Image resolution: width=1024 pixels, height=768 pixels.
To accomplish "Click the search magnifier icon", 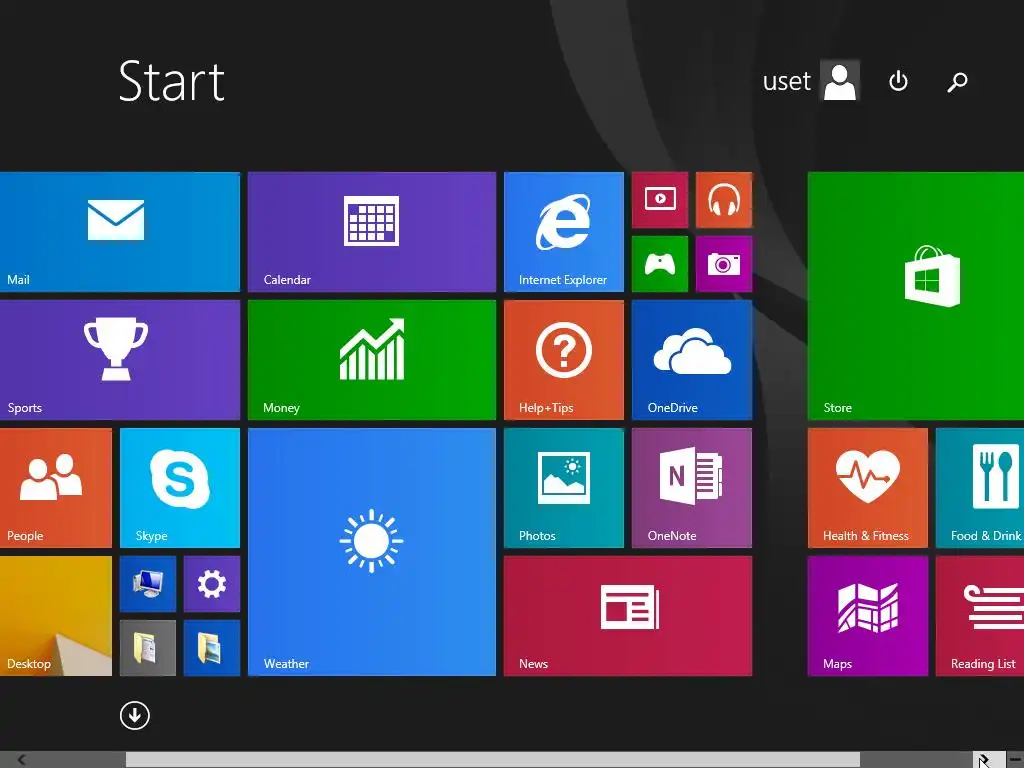I will click(x=957, y=82).
